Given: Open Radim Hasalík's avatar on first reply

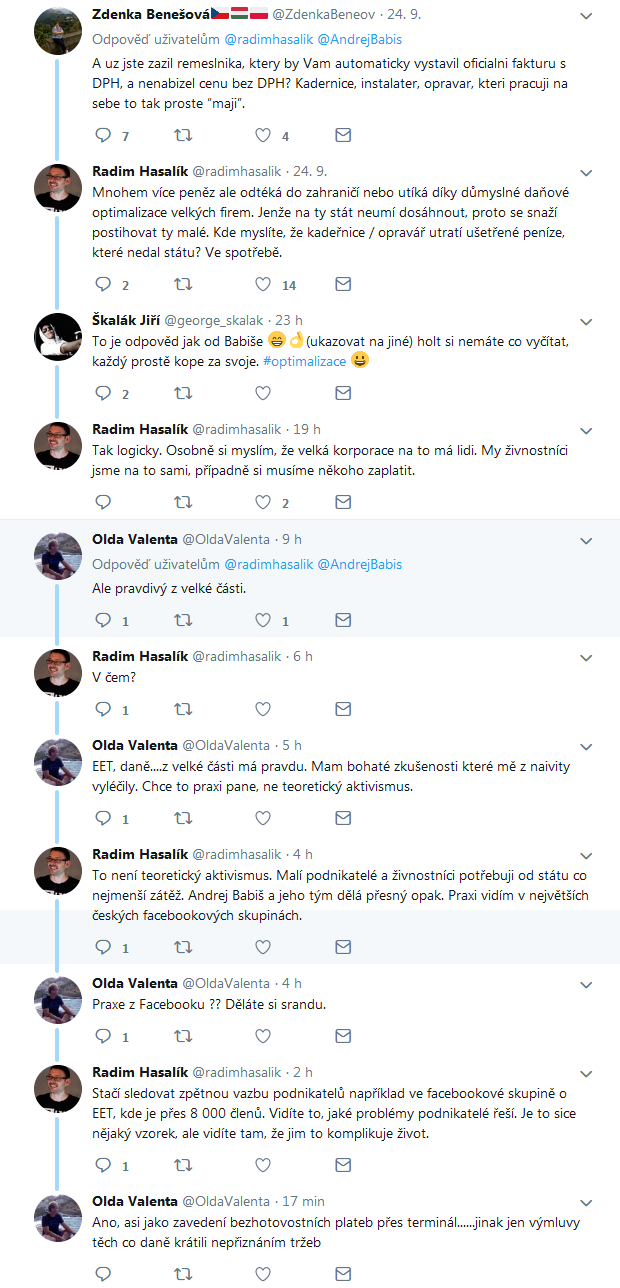Looking at the screenshot, I should tap(58, 186).
